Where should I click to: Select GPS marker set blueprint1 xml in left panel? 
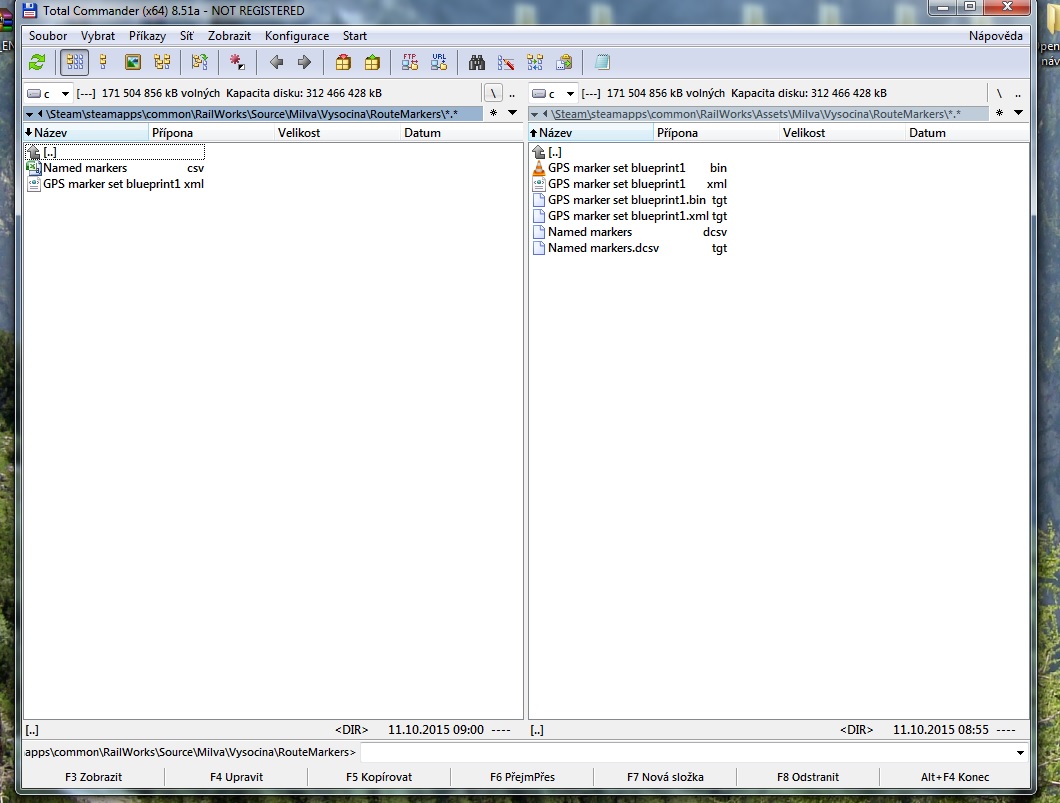pyautogui.click(x=115, y=184)
